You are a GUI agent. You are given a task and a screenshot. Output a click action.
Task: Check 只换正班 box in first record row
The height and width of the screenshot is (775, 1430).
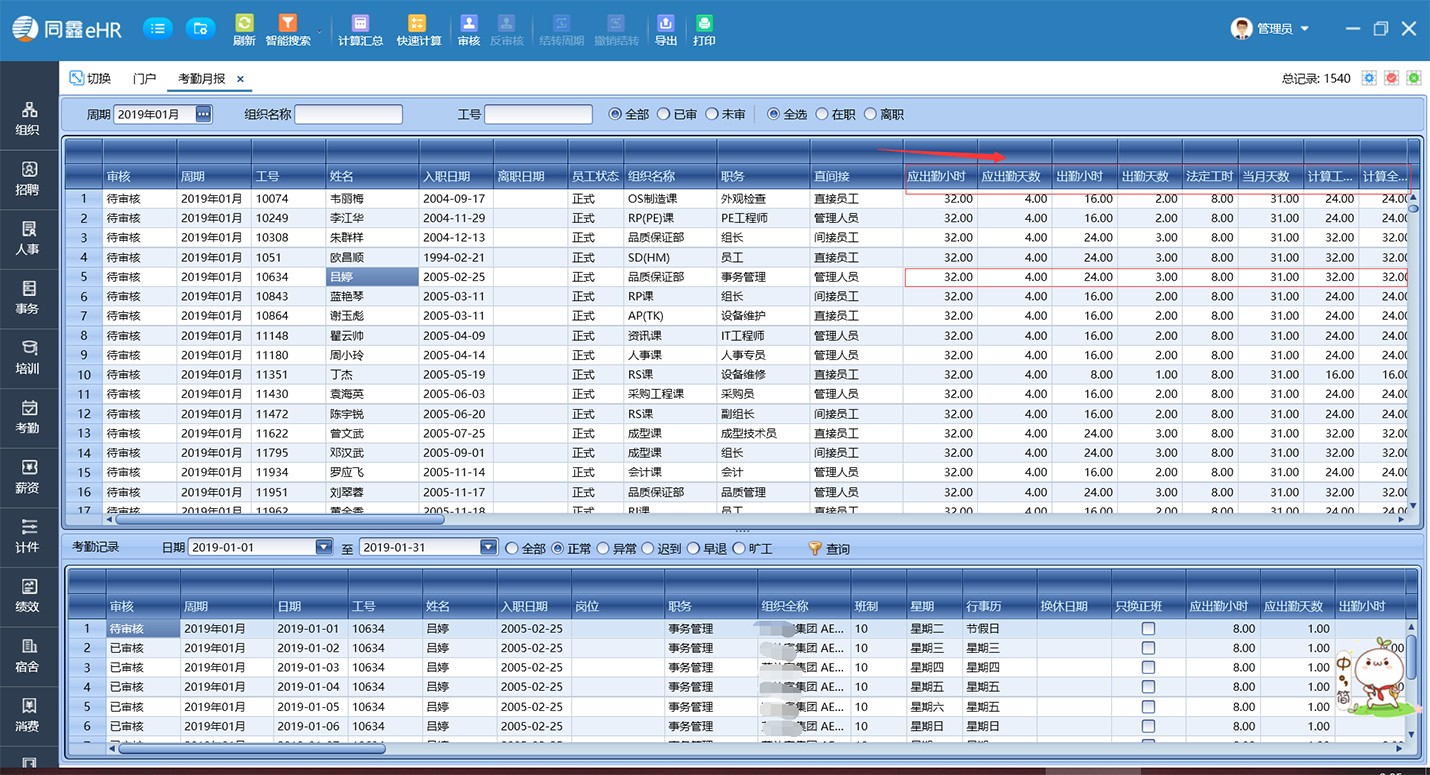(1148, 629)
